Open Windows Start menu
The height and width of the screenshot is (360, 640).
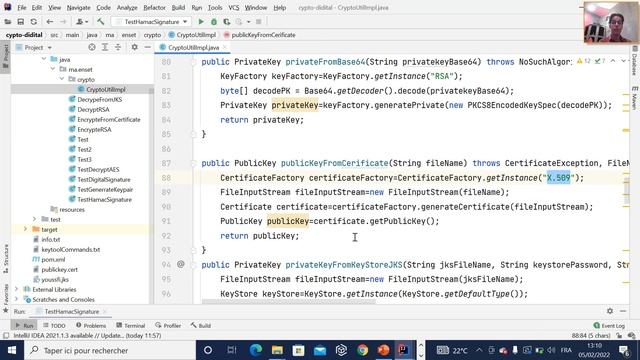coord(11,350)
